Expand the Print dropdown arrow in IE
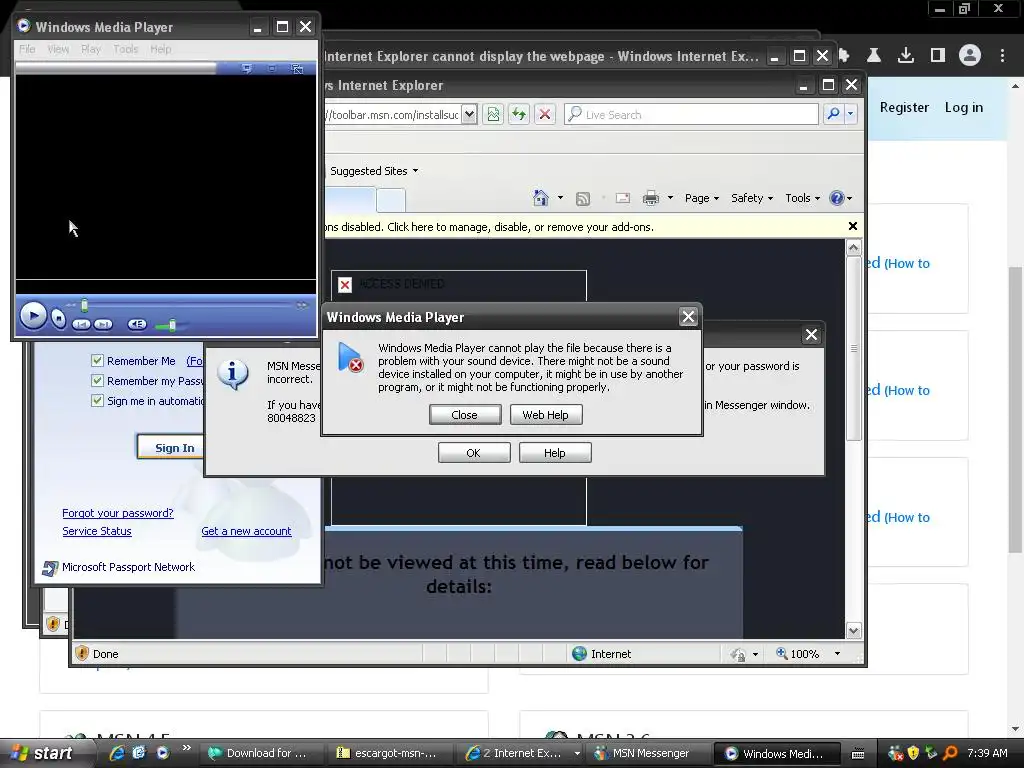The image size is (1024, 768). (670, 198)
